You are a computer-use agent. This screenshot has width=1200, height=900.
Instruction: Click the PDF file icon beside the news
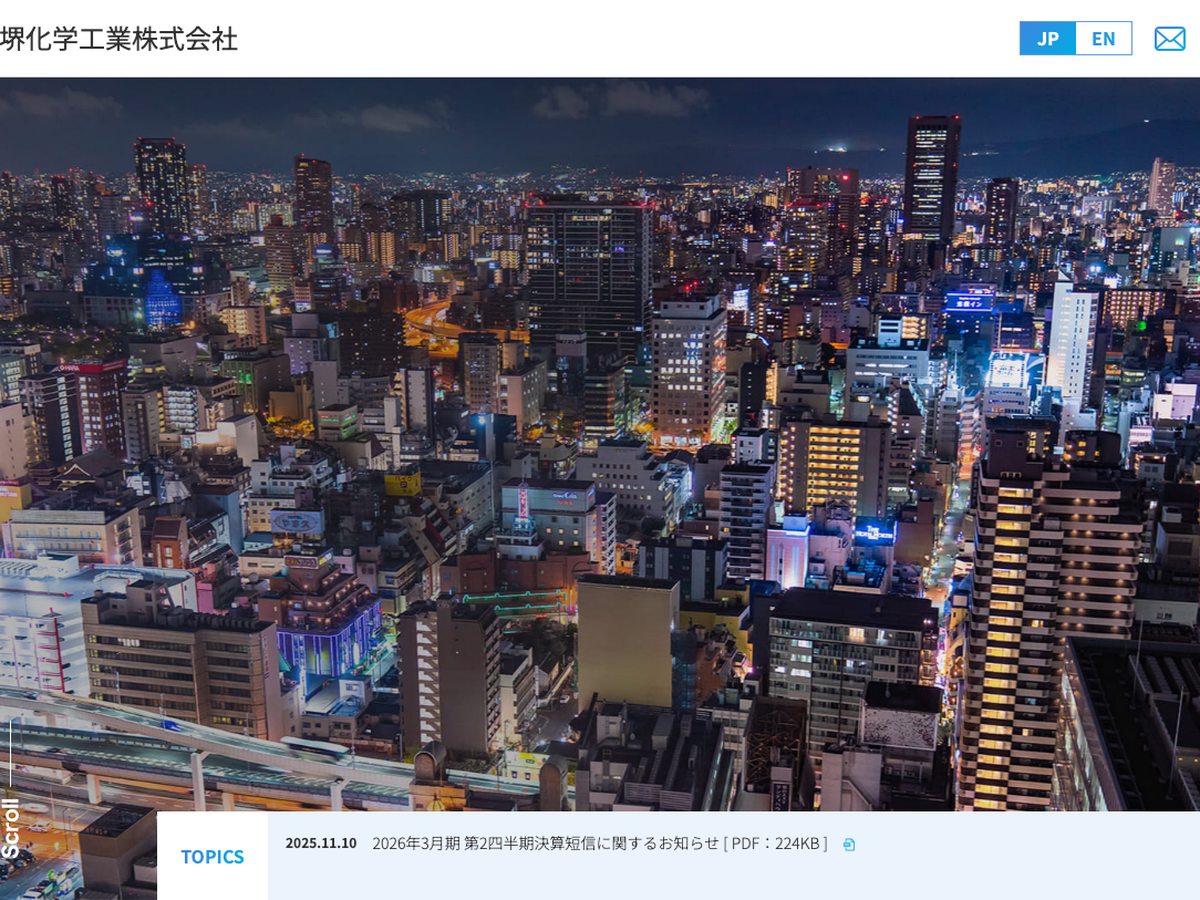point(849,845)
